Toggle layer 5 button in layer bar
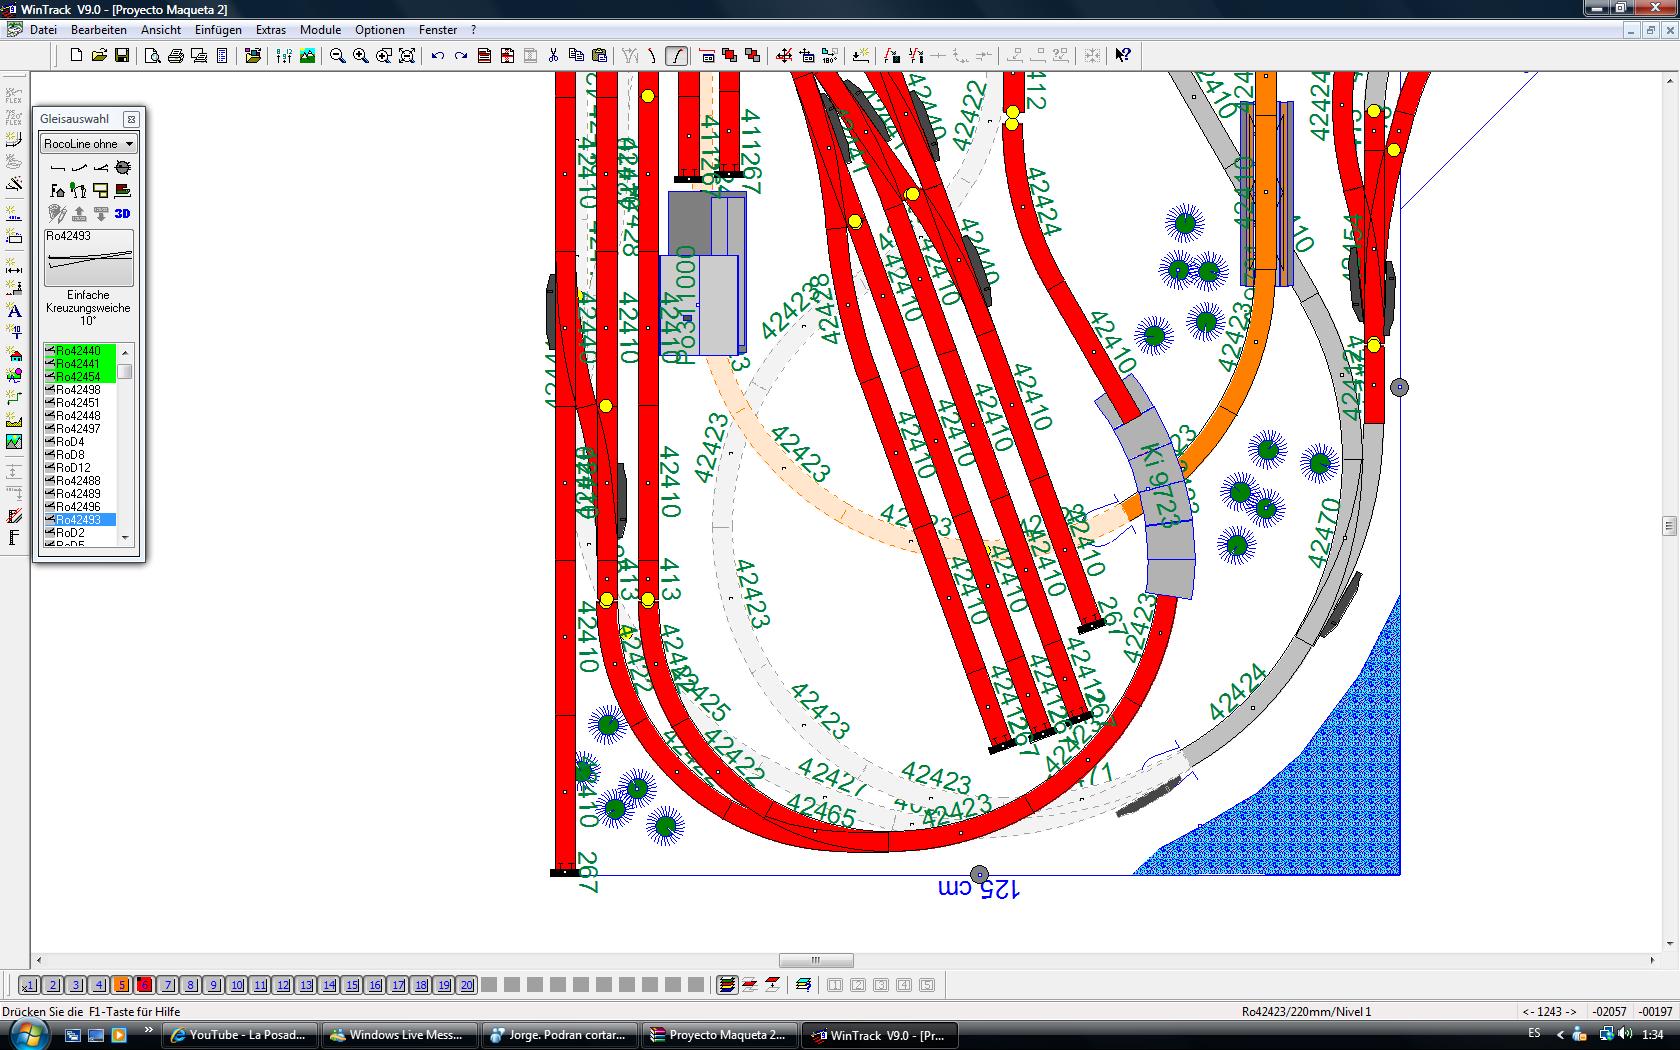 [x=121, y=985]
